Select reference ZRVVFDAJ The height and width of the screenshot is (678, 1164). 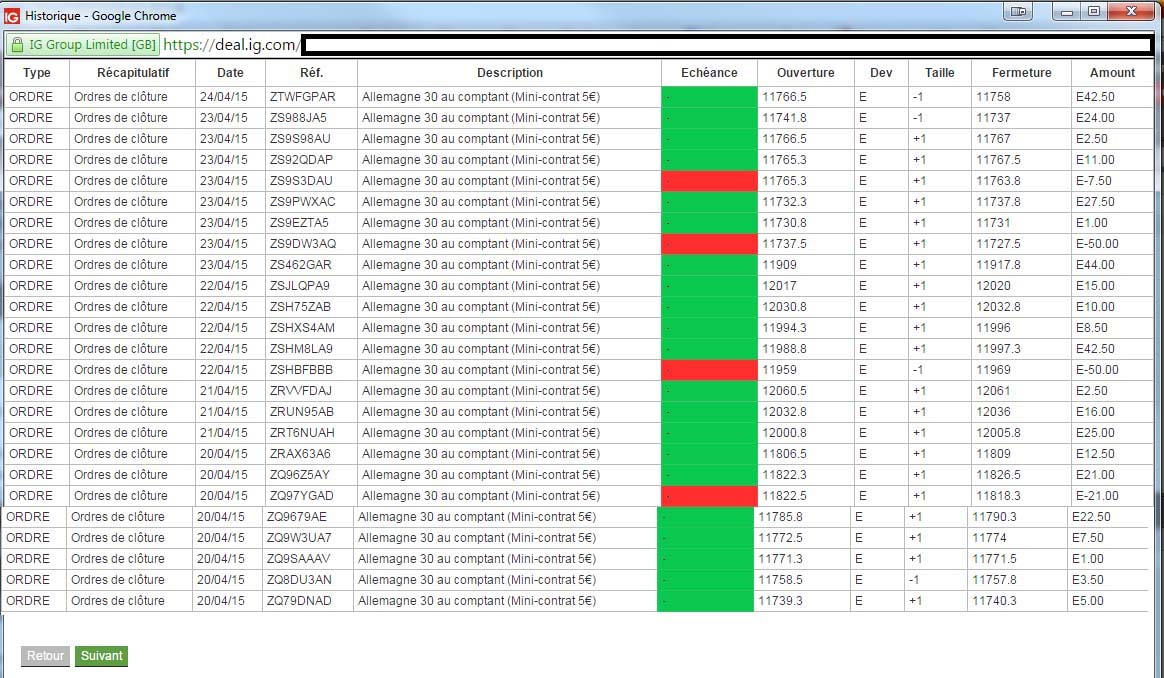[301, 391]
